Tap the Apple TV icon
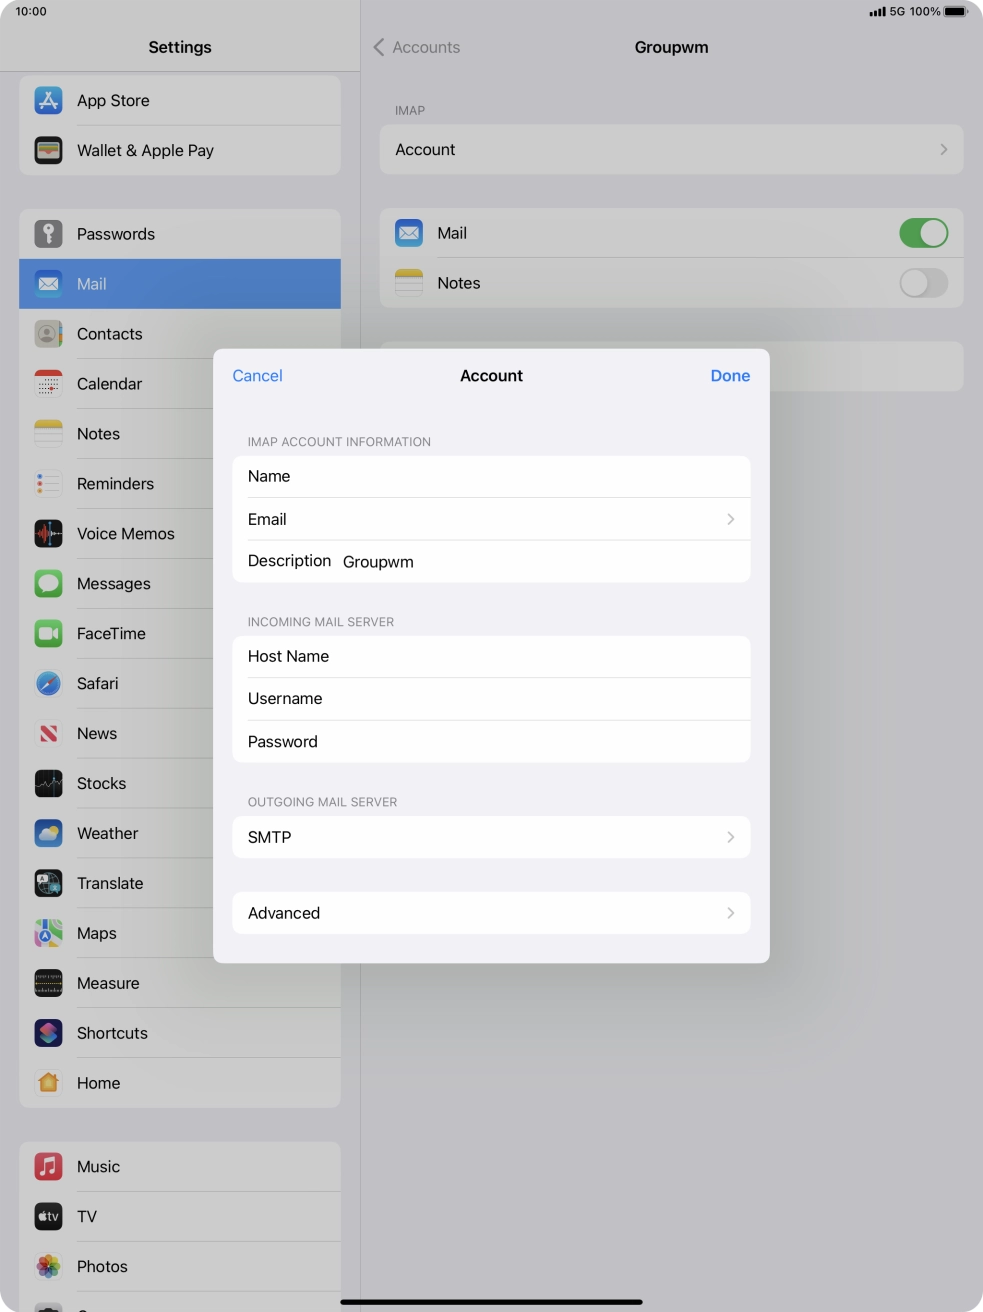 coord(48,1216)
